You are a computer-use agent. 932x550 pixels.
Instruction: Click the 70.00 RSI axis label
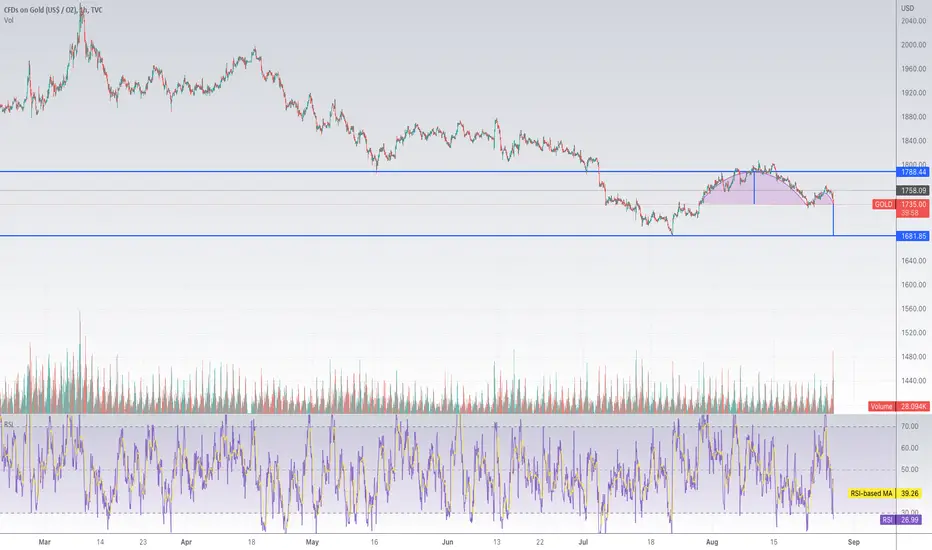coord(910,427)
